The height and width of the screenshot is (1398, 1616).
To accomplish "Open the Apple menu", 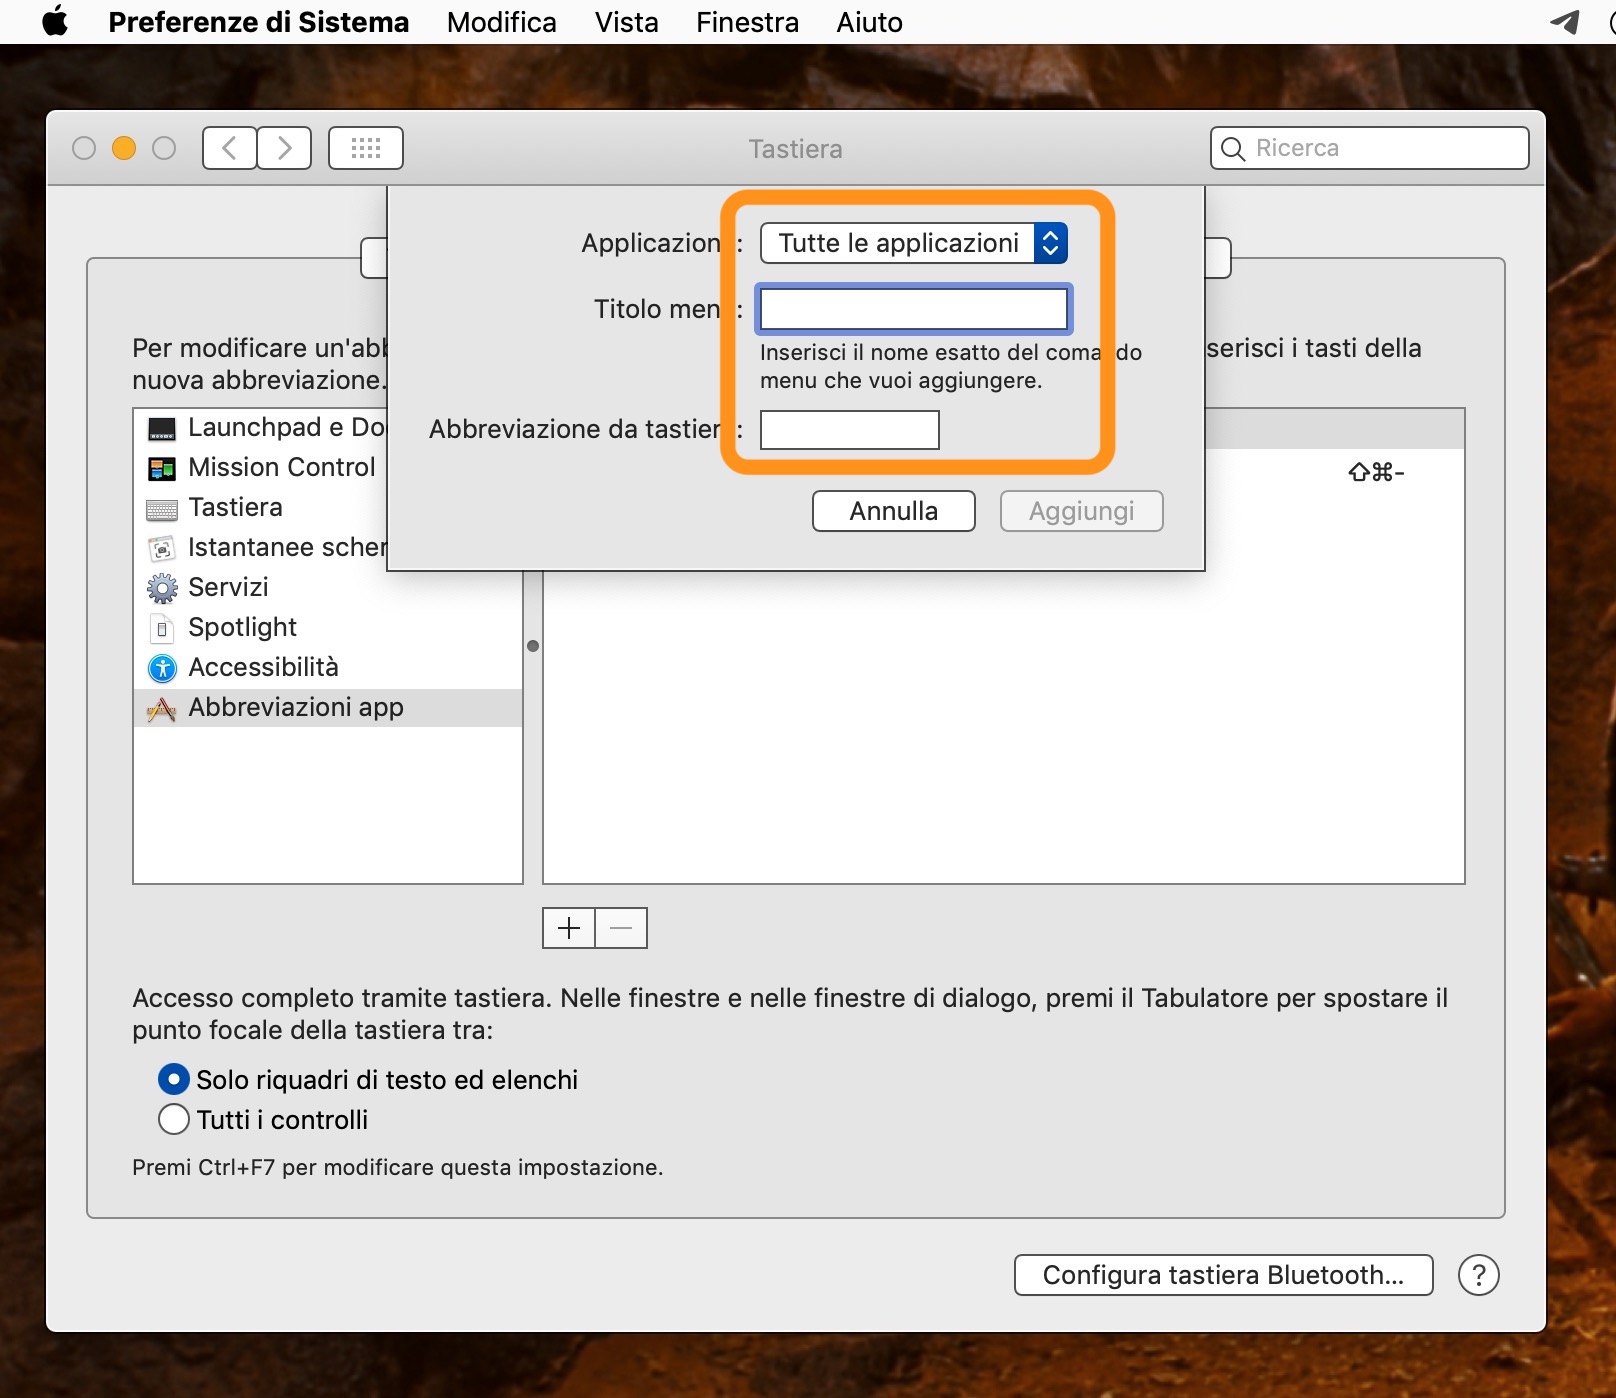I will tap(55, 21).
